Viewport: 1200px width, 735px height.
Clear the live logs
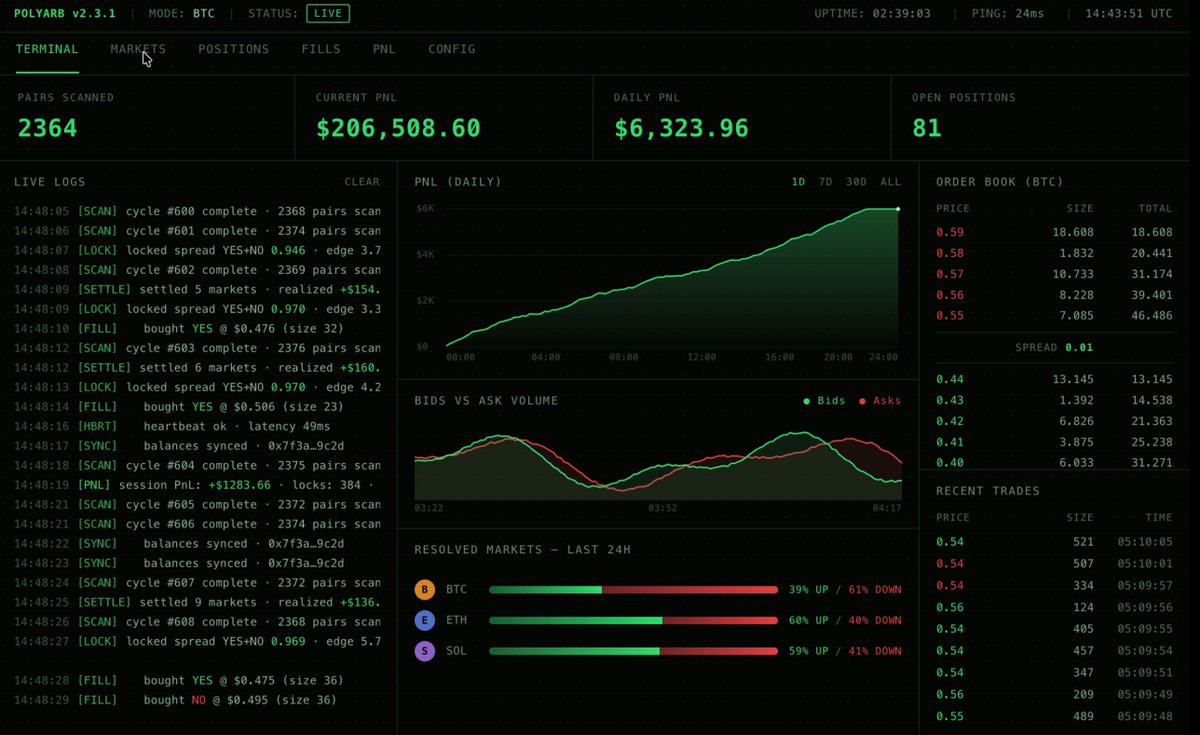pos(362,182)
